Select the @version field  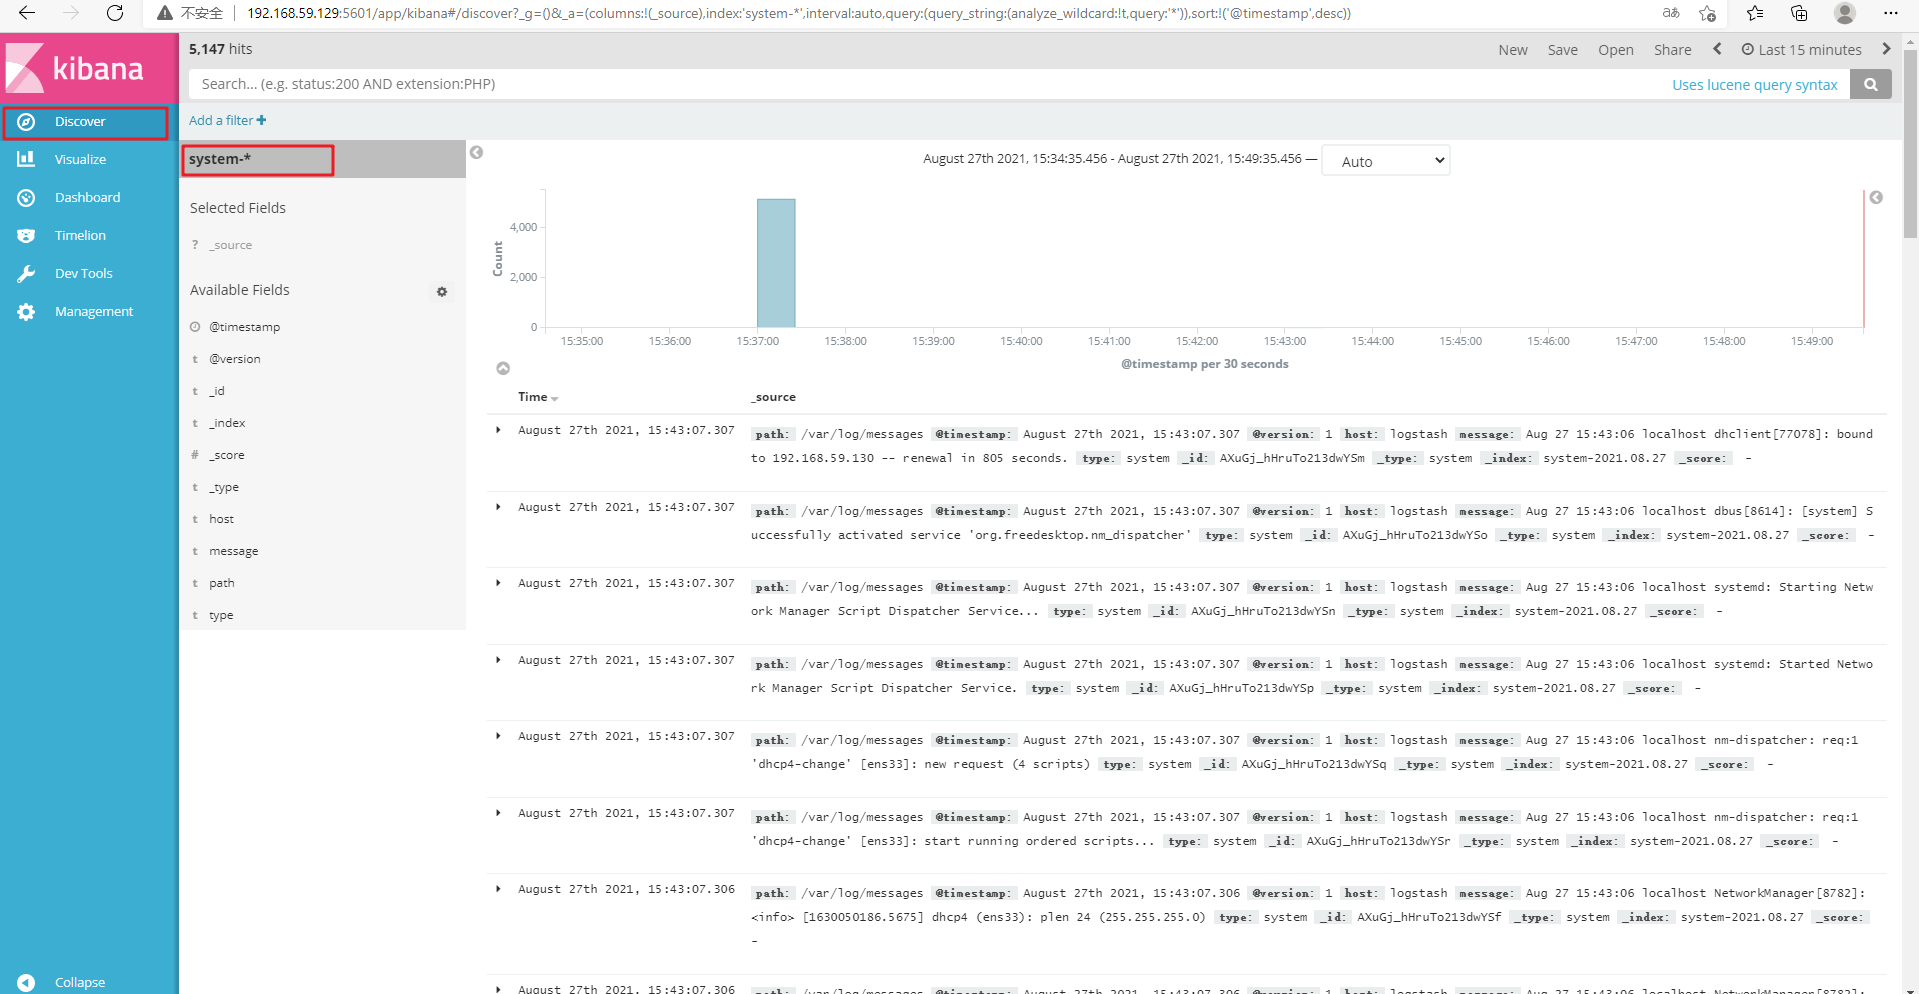click(234, 360)
